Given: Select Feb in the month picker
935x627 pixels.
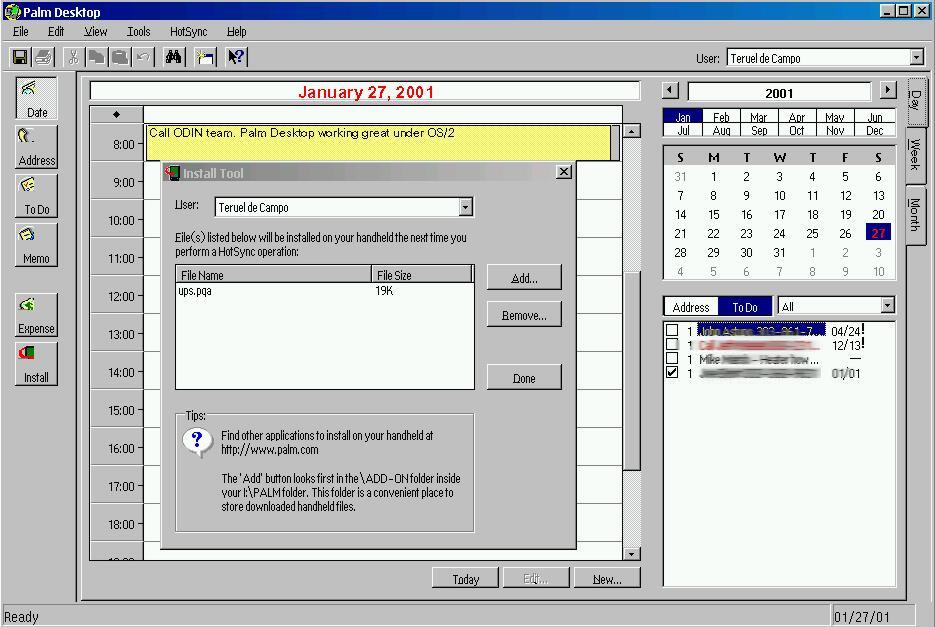Looking at the screenshot, I should [x=722, y=117].
